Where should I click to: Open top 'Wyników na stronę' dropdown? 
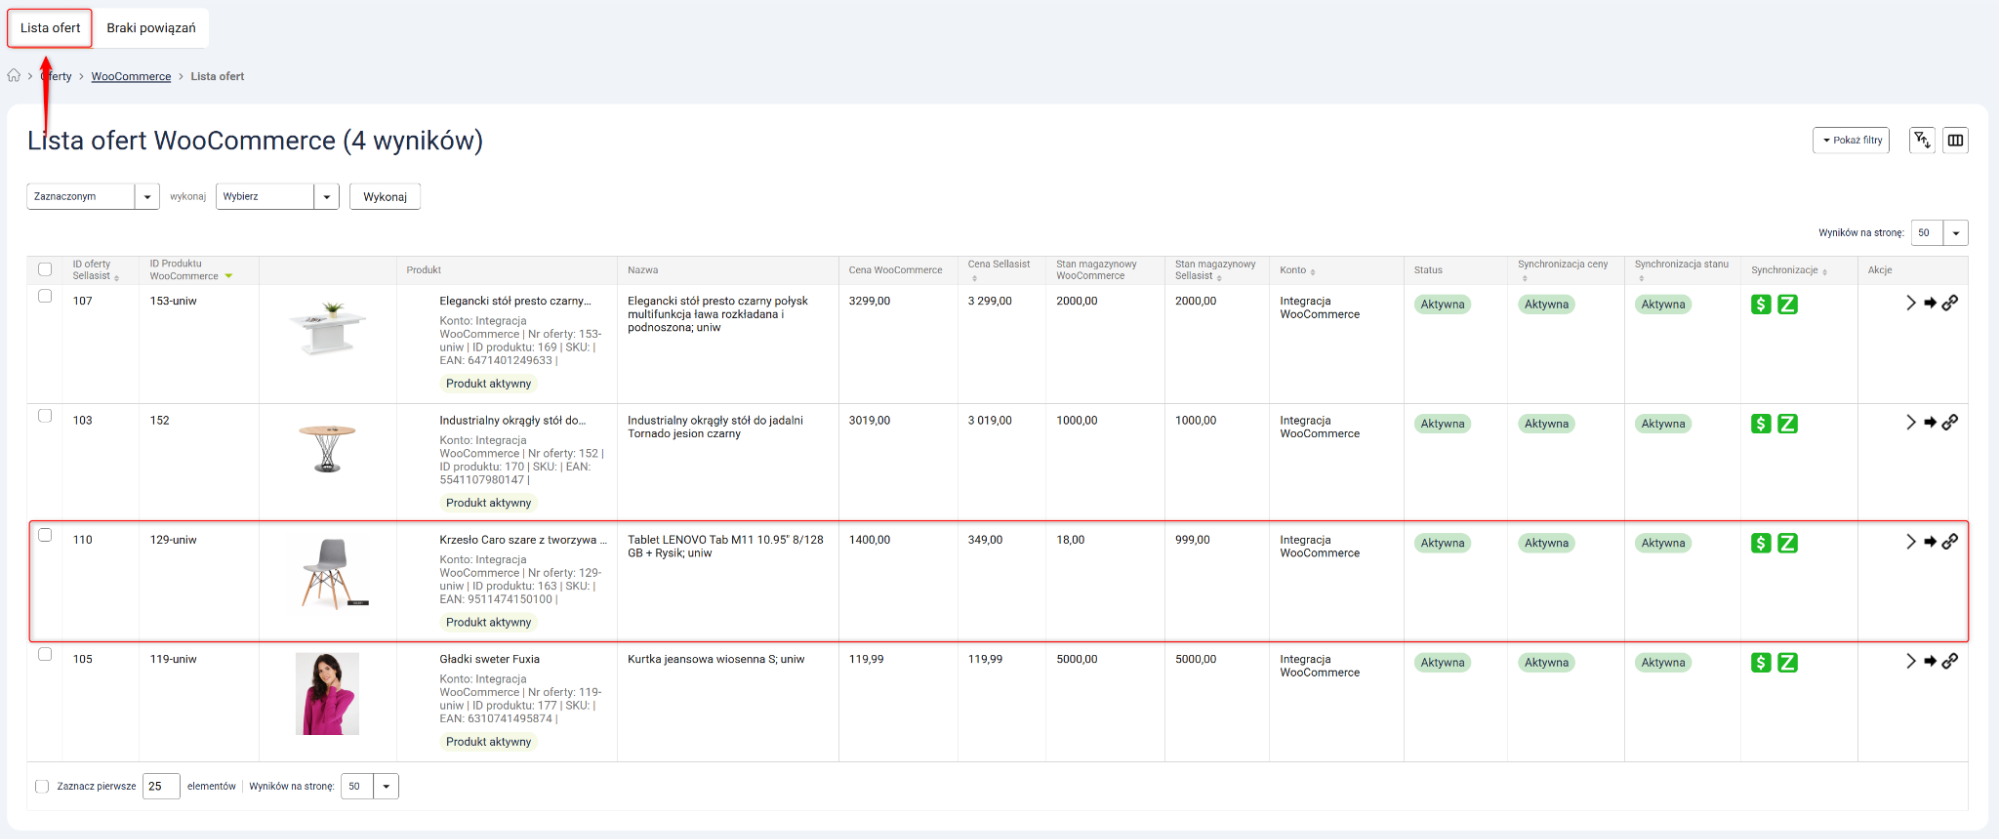point(1938,233)
